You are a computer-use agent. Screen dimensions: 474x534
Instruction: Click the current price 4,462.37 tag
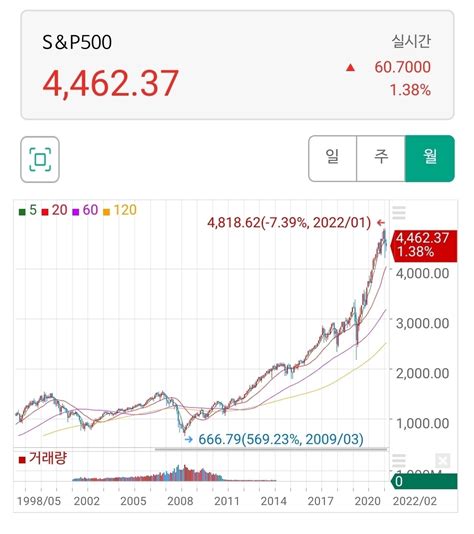coord(424,246)
